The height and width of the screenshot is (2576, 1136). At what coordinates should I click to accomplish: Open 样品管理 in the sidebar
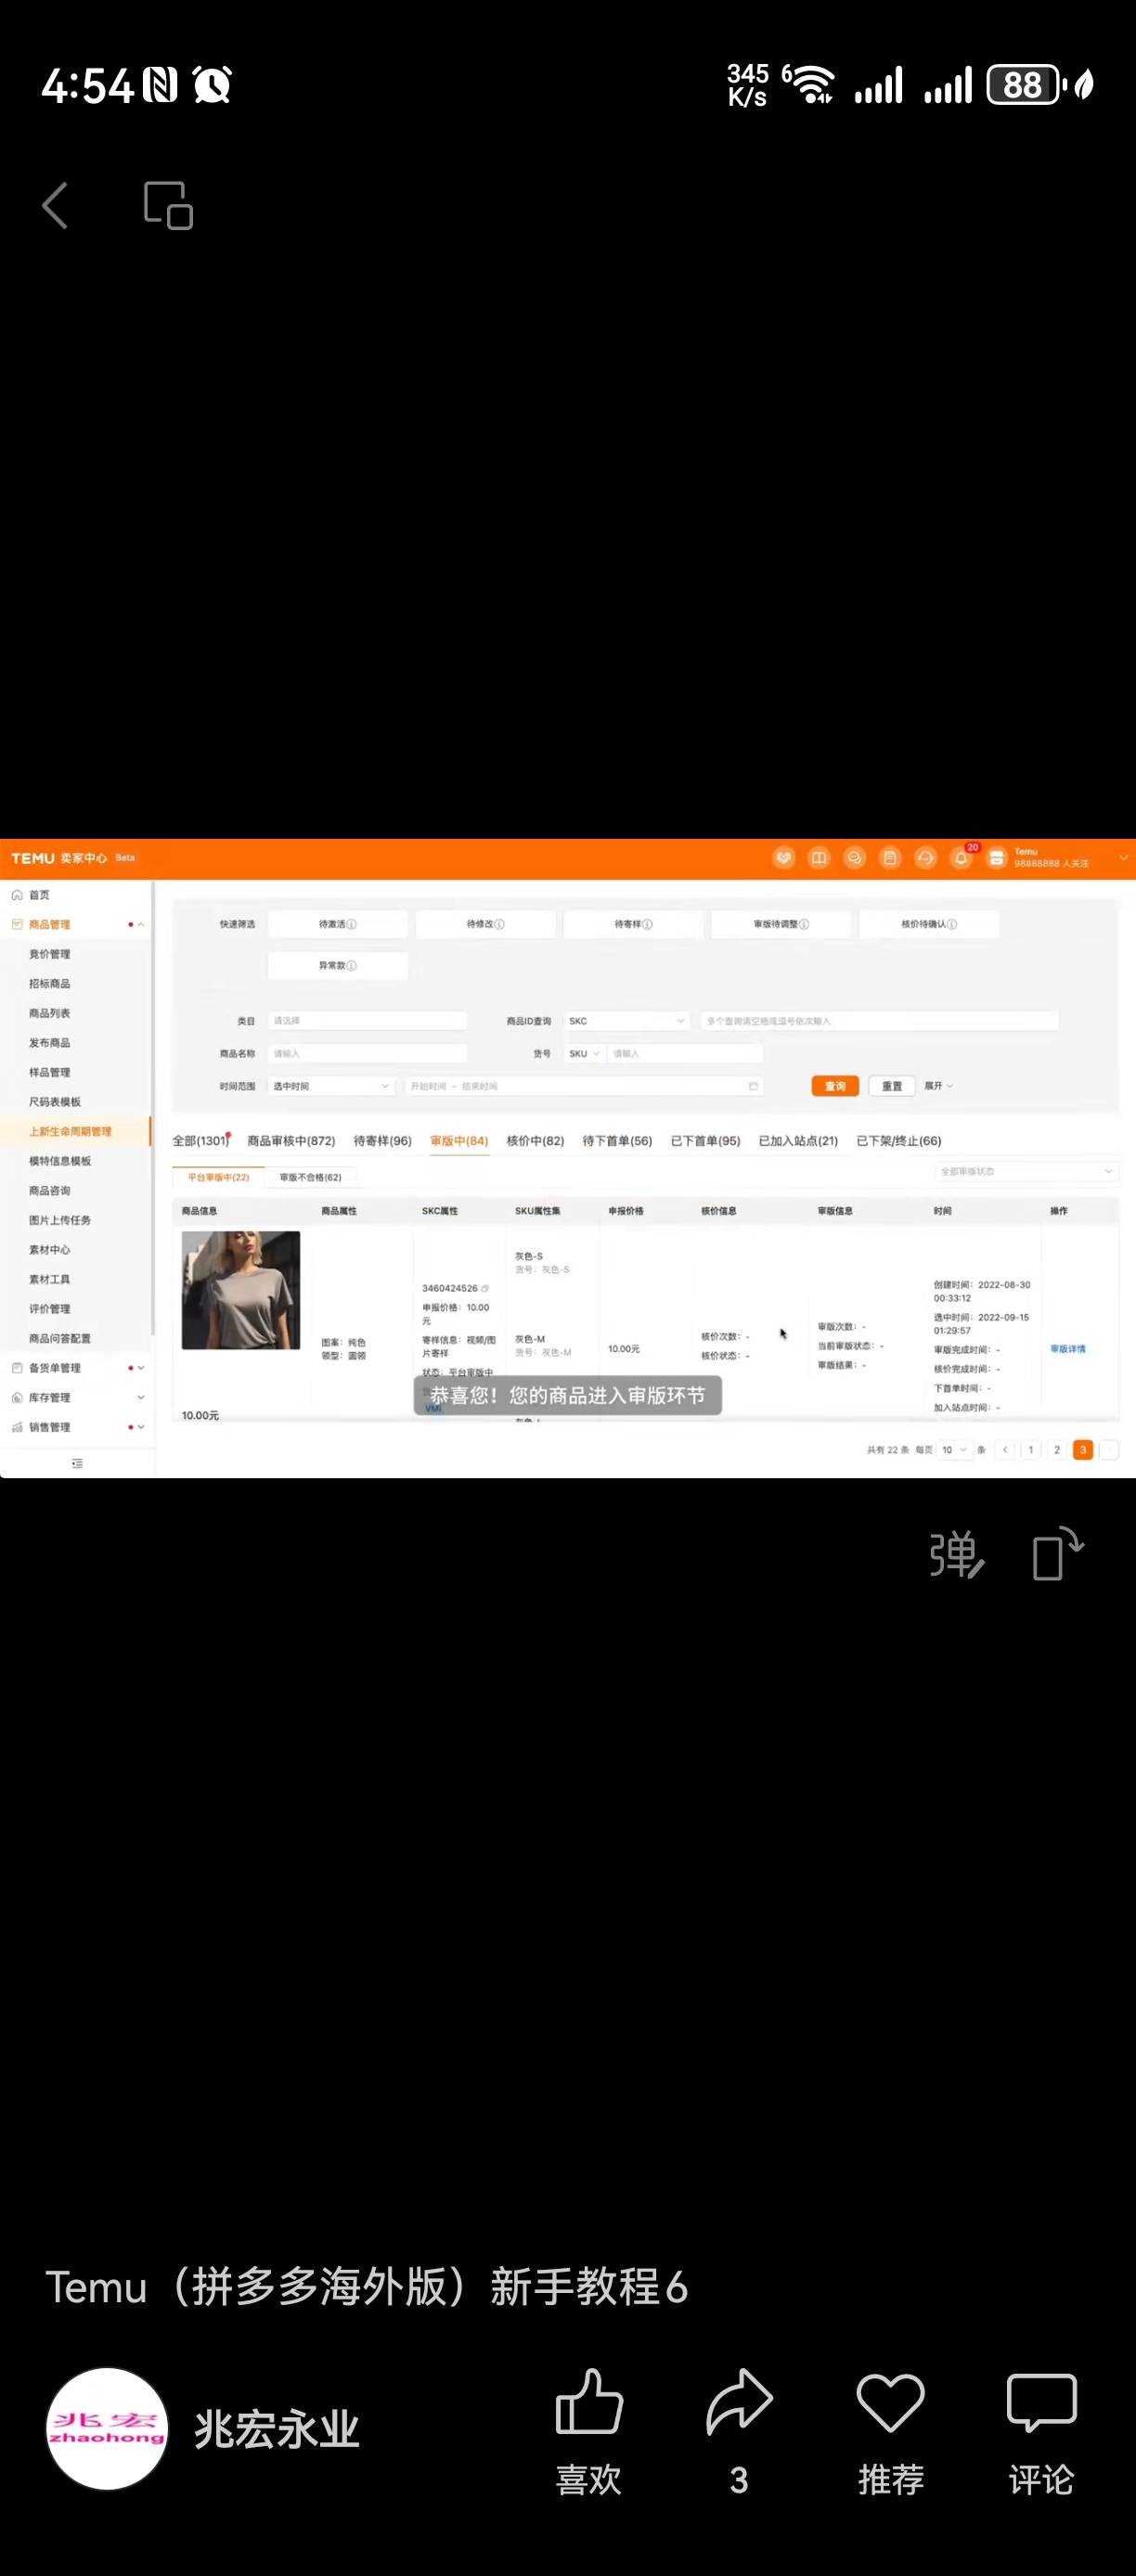point(50,1072)
